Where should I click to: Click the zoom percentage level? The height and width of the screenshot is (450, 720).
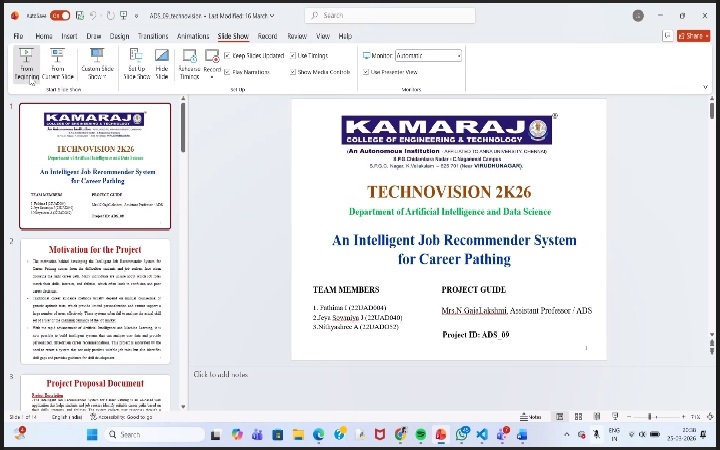[696, 416]
